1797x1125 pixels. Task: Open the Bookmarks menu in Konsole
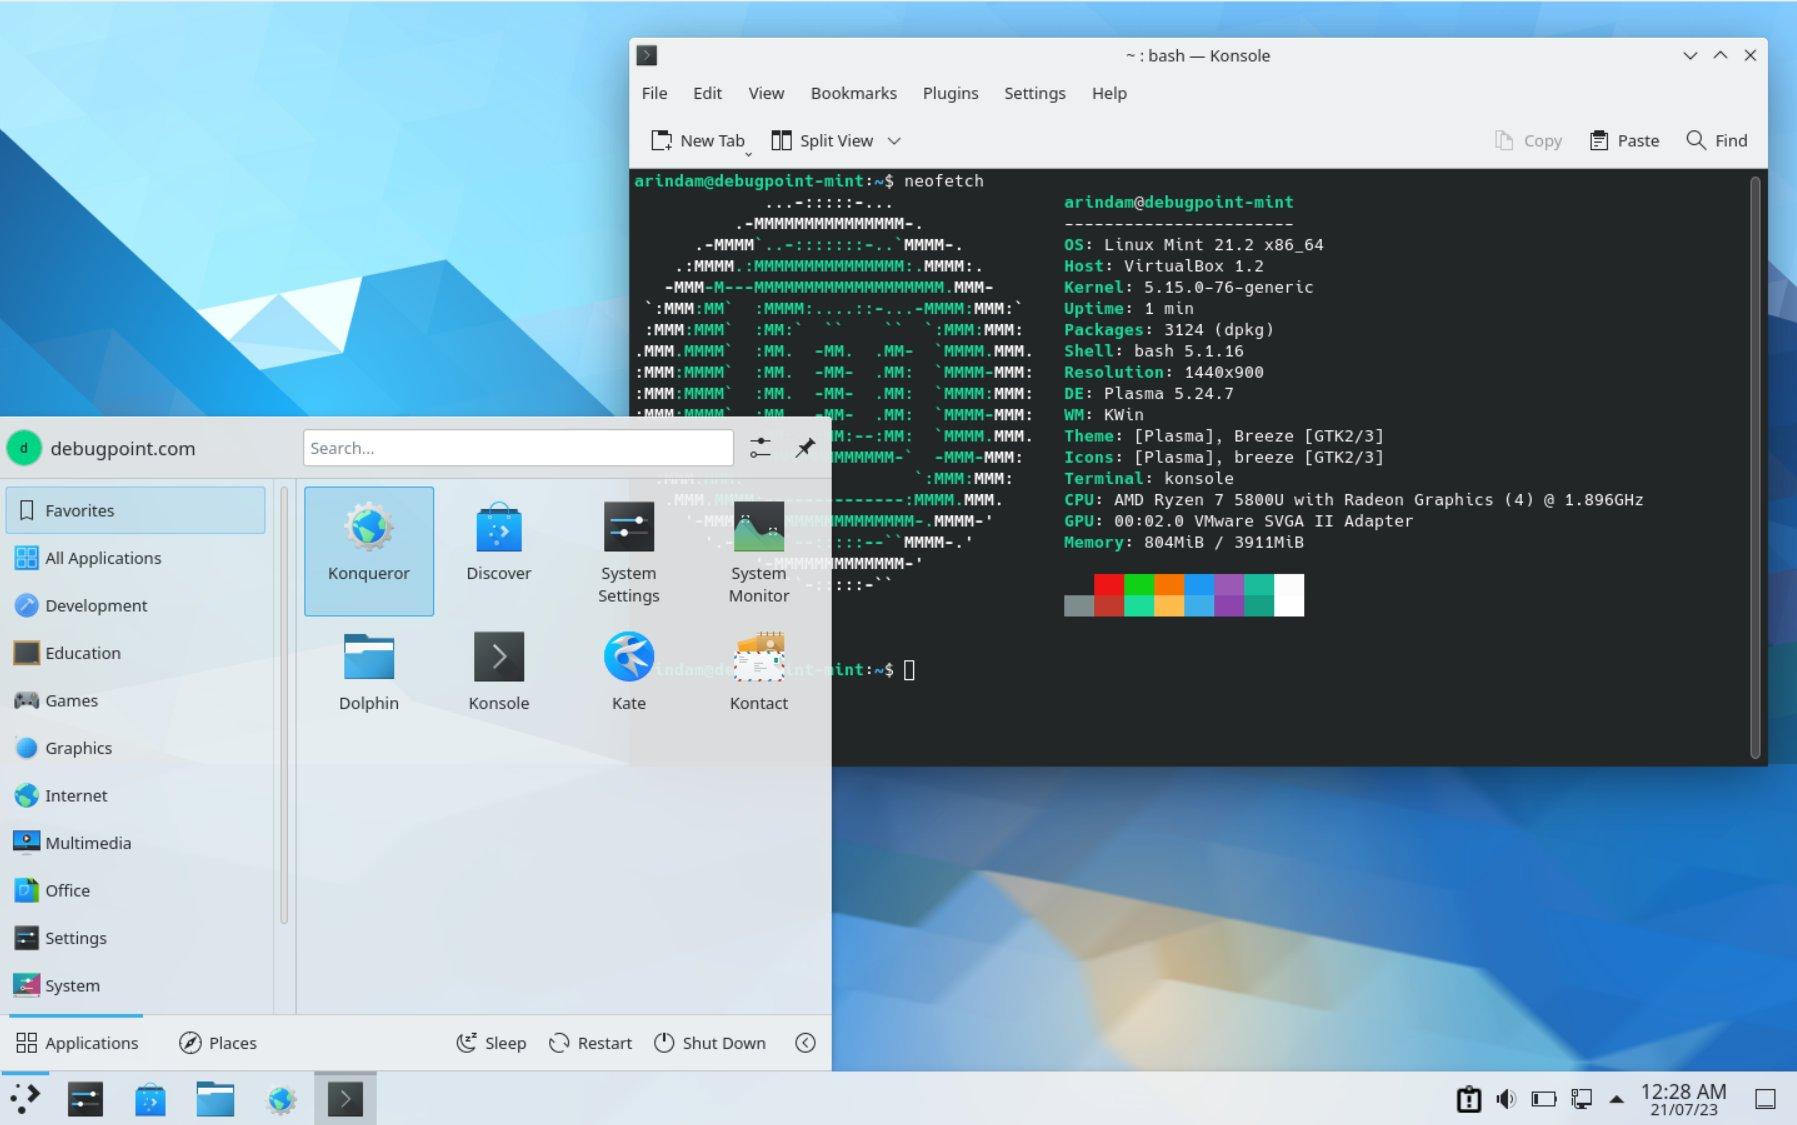click(852, 93)
